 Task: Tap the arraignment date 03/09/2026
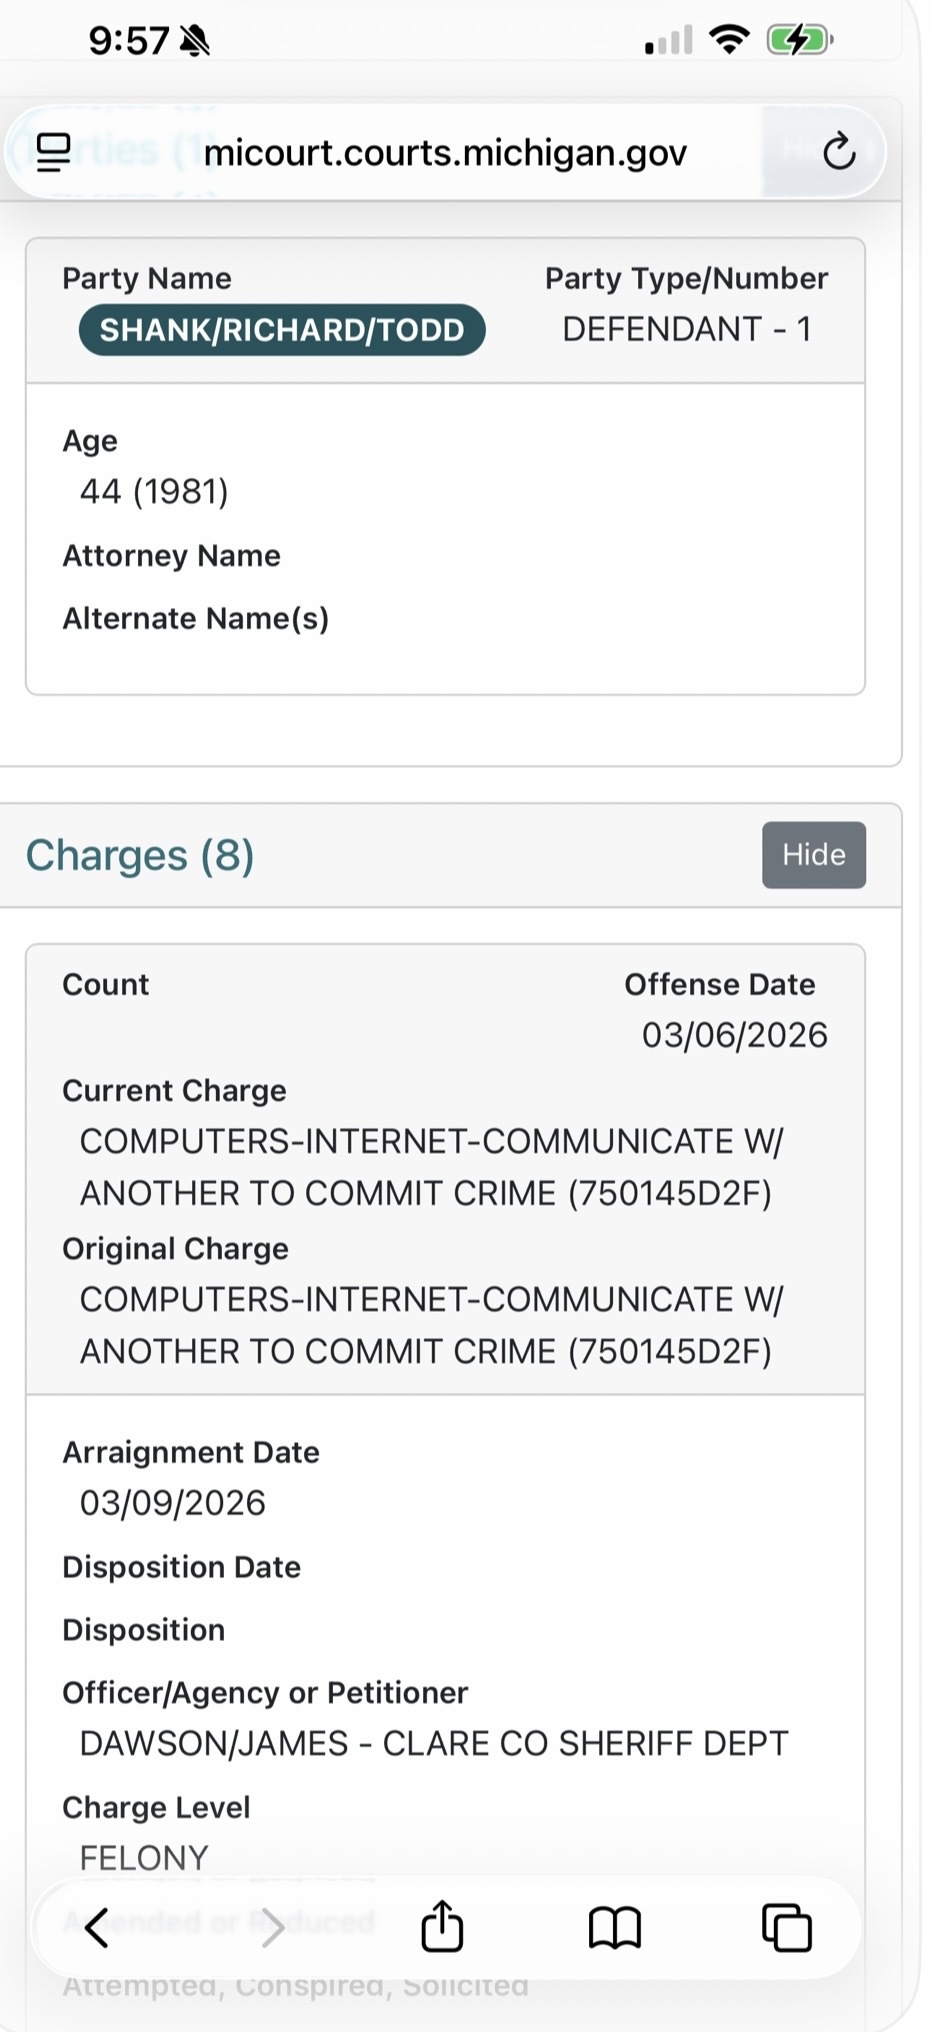pyautogui.click(x=173, y=1503)
